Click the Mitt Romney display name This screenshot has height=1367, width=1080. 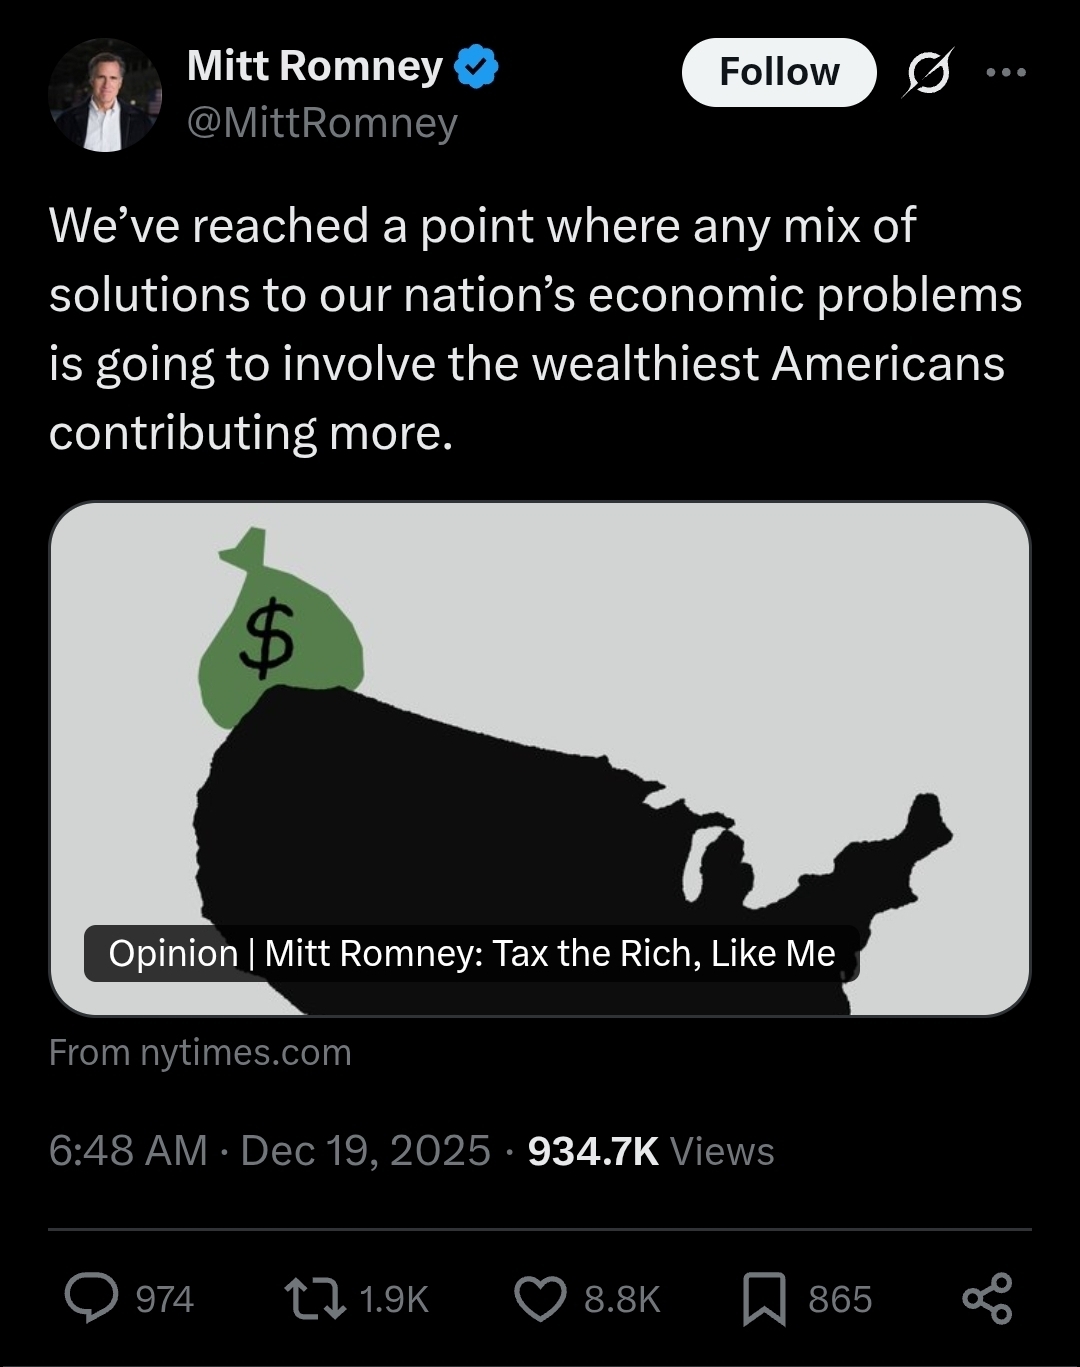pos(315,66)
